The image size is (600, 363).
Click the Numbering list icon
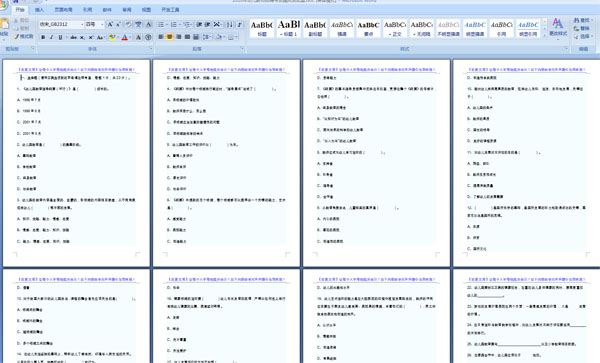(x=174, y=24)
